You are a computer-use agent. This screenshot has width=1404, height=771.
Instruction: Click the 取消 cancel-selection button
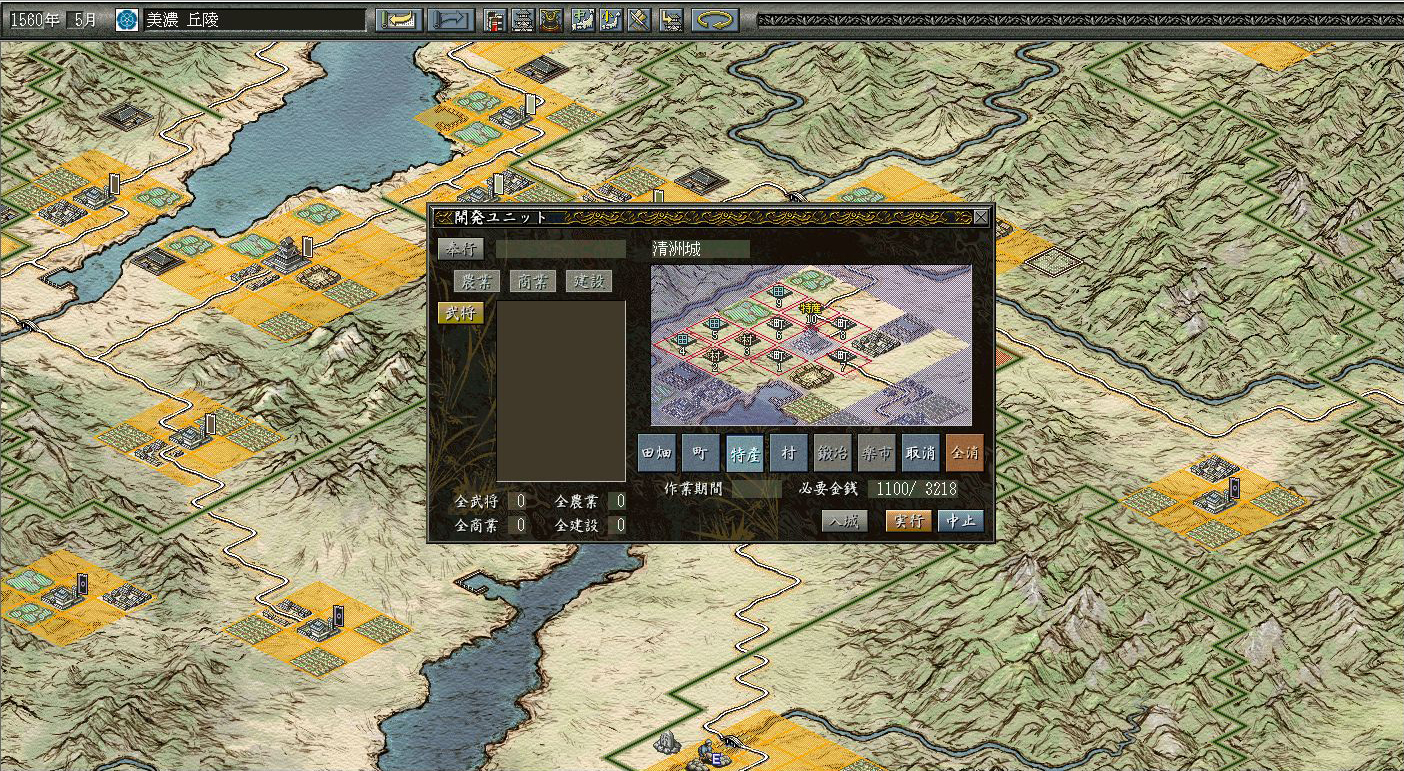(x=921, y=453)
